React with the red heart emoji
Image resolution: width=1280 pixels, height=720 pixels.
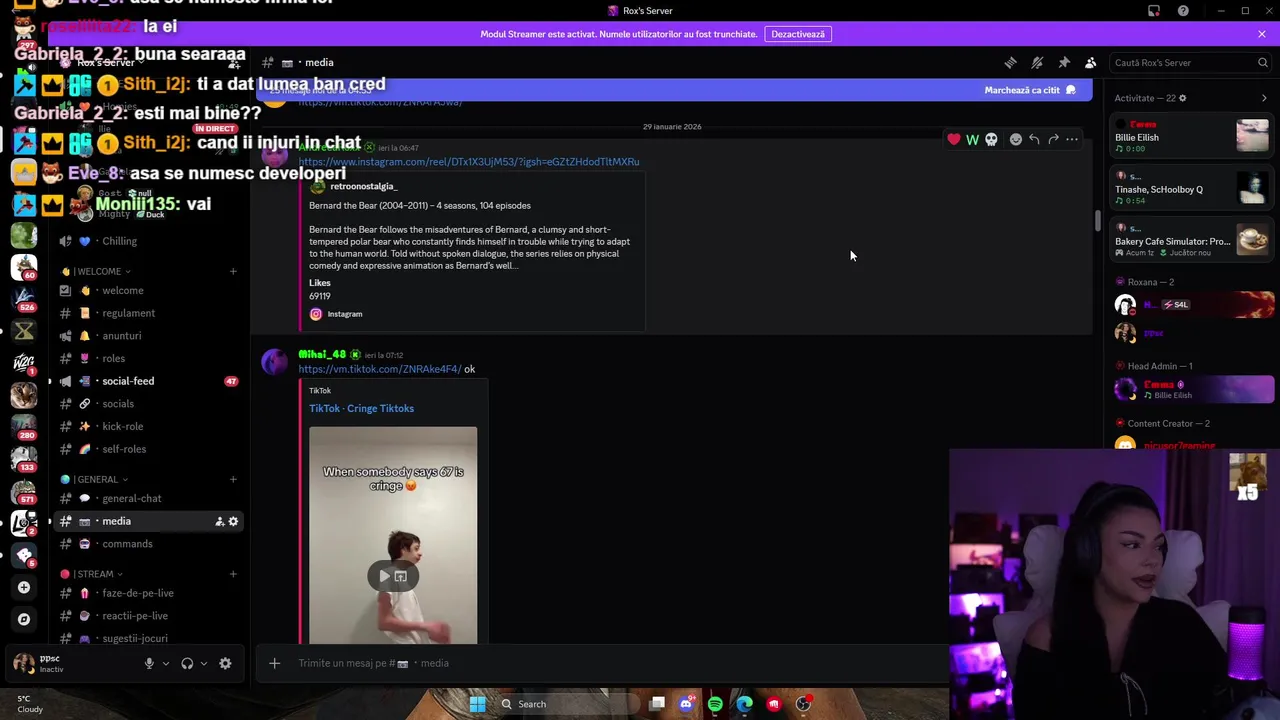pos(954,139)
